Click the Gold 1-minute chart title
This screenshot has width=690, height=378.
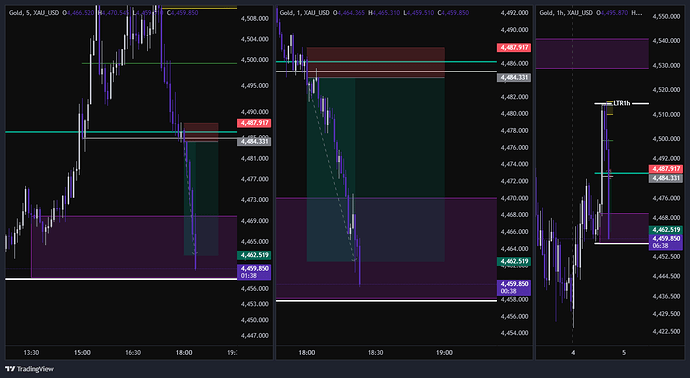point(305,13)
